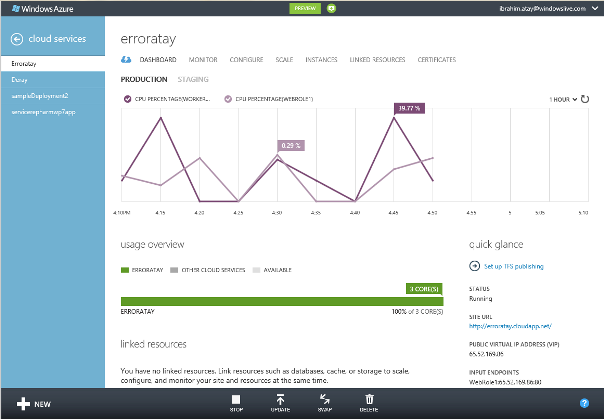Update the deployment with upload arrow
Screen dimensions: 604x419
[280, 403]
